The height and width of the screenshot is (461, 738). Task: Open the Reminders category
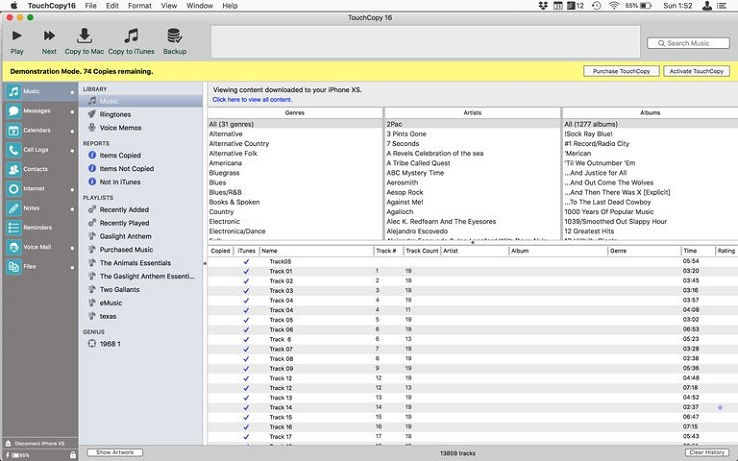pyautogui.click(x=40, y=227)
